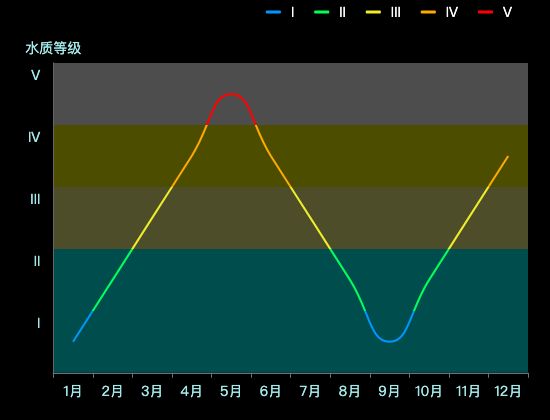Select the I label on the y-axis

(39, 323)
